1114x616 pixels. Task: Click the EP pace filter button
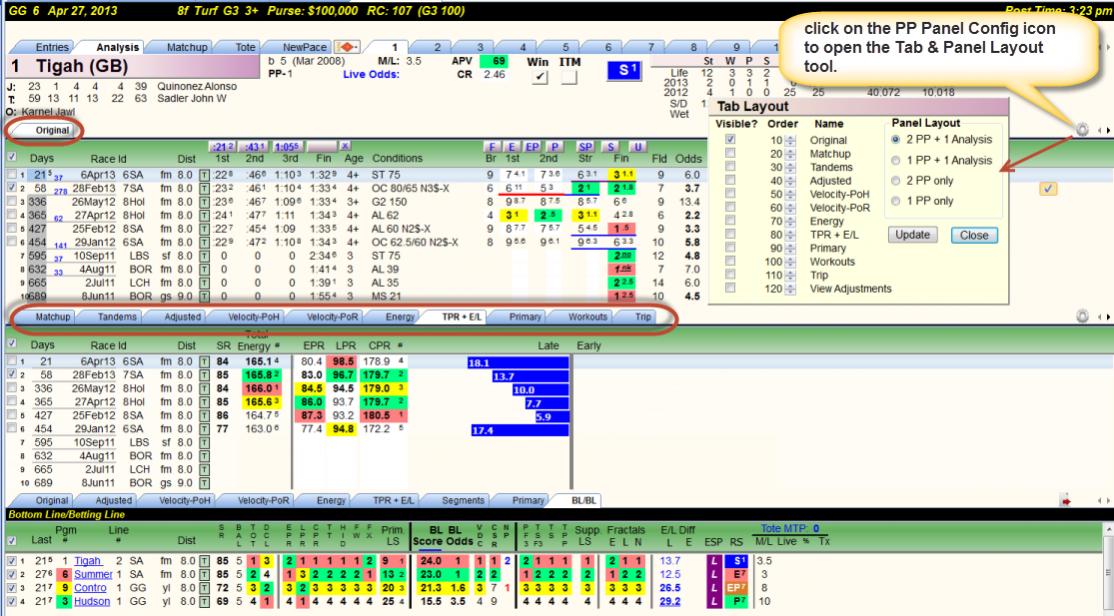[532, 147]
